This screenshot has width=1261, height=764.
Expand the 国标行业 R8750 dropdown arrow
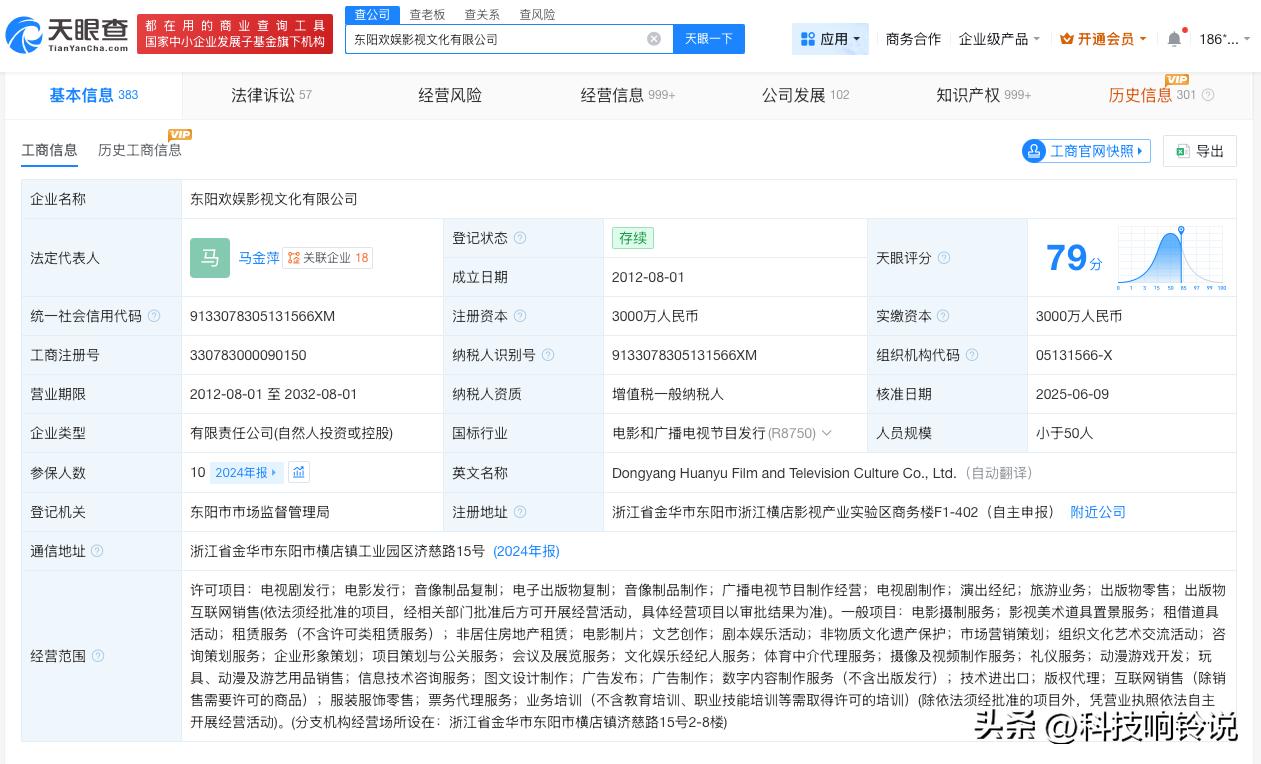click(827, 433)
